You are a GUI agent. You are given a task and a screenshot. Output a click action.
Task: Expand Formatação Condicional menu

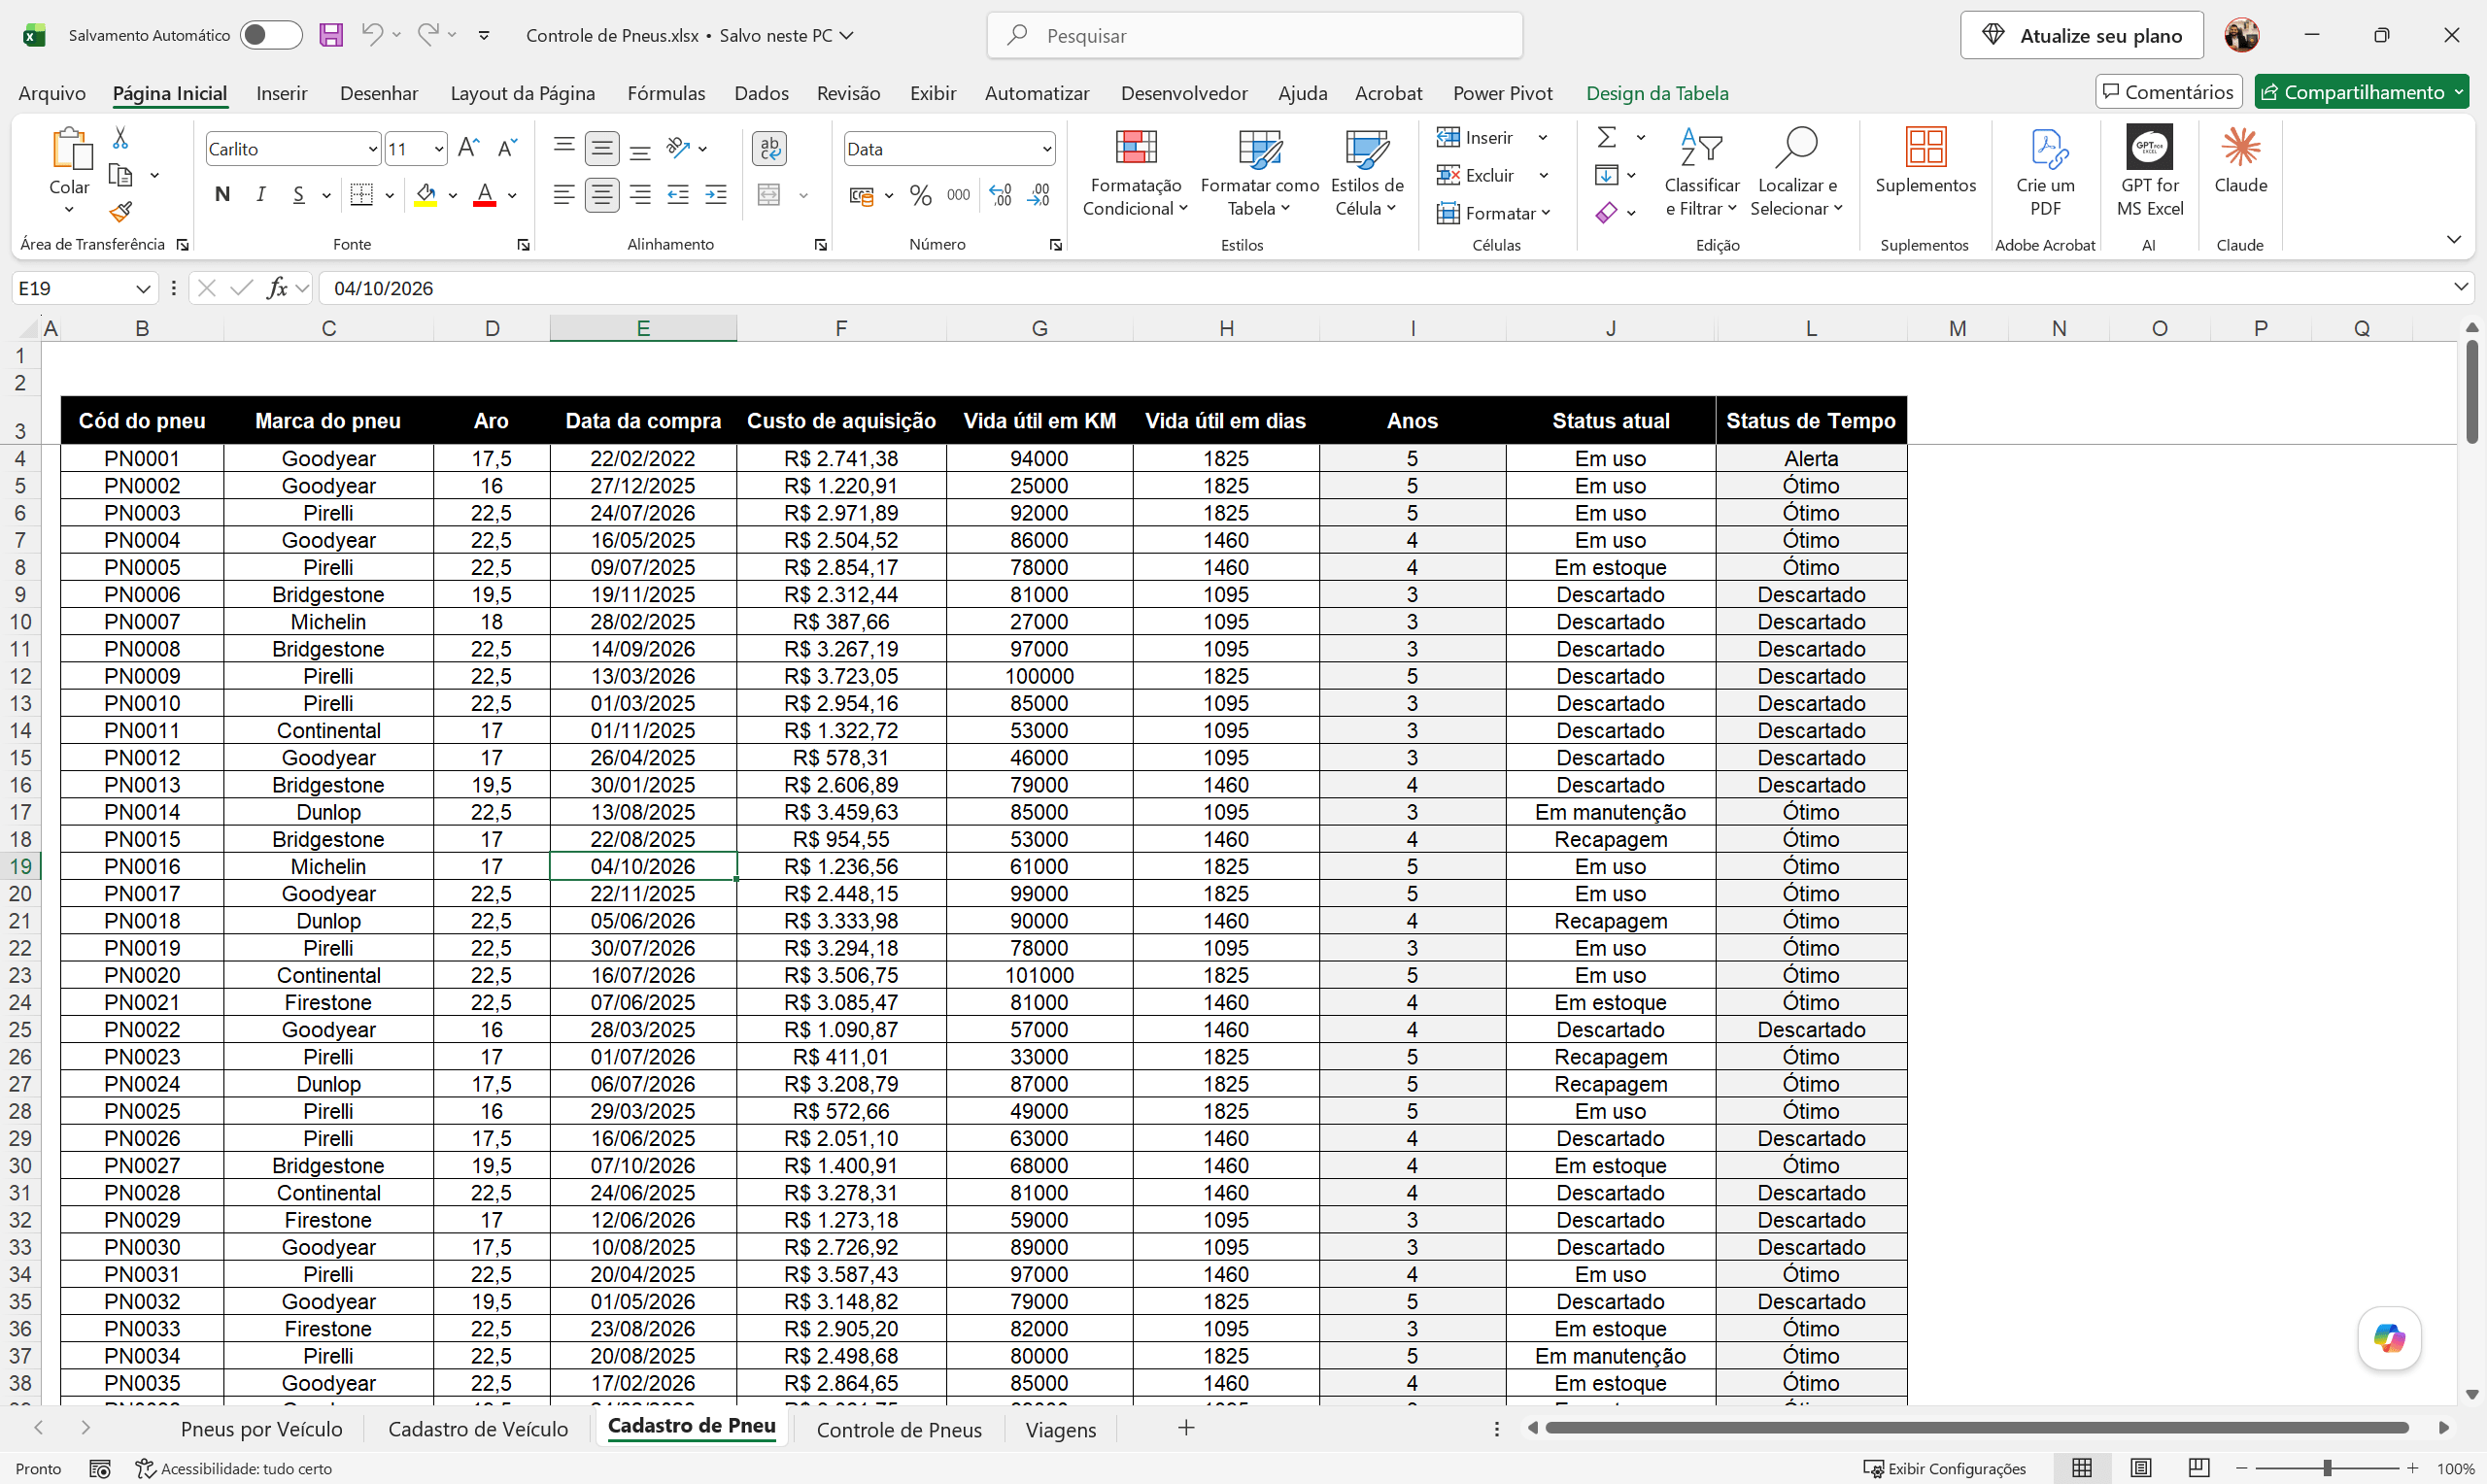(x=1135, y=171)
